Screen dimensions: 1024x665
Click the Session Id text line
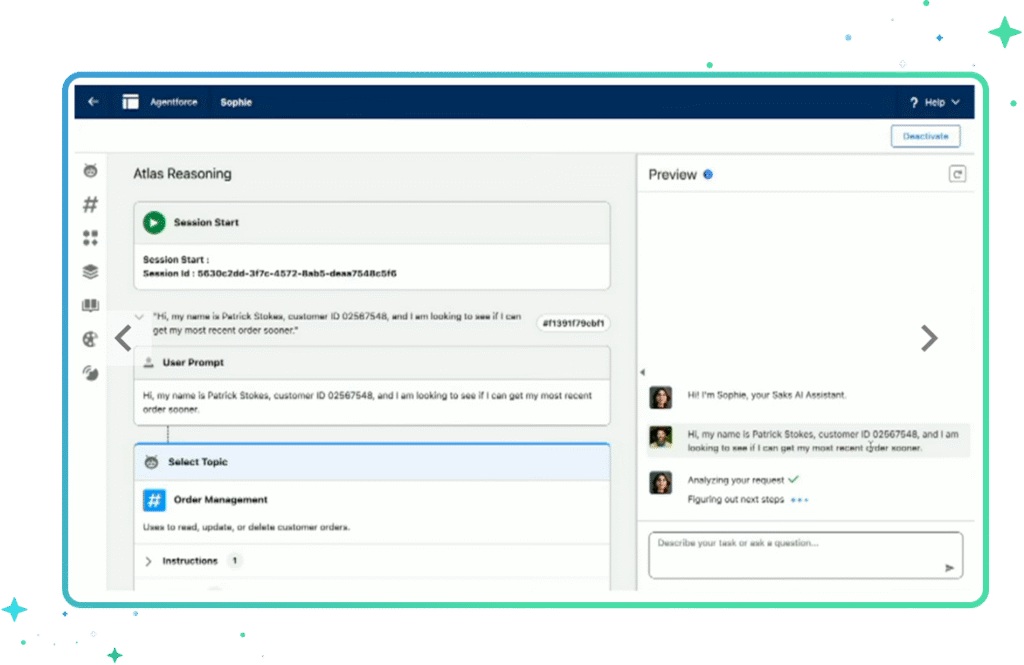pyautogui.click(x=270, y=274)
